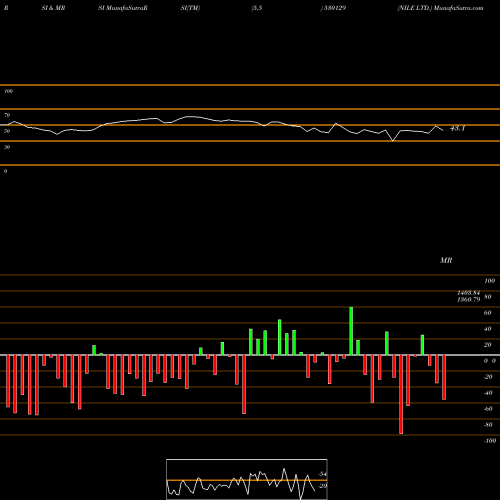Click the current RSI value '43.1'
Viewport: 500px width, 500px height.
click(x=457, y=128)
